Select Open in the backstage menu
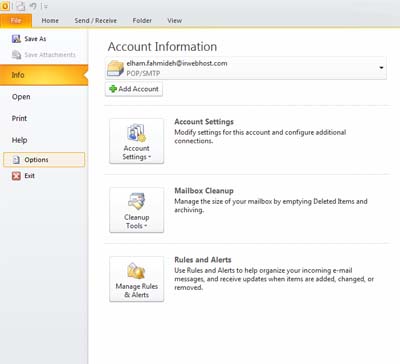The width and height of the screenshot is (400, 364). (21, 97)
